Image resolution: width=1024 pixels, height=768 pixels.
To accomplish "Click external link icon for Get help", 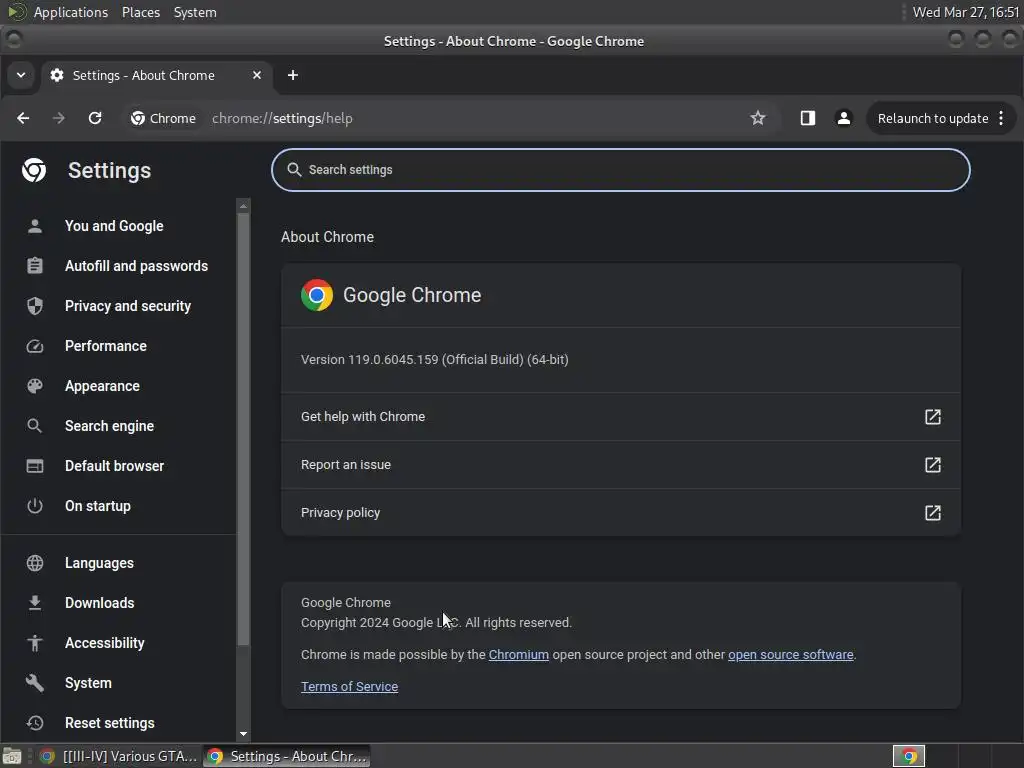I will (x=933, y=417).
